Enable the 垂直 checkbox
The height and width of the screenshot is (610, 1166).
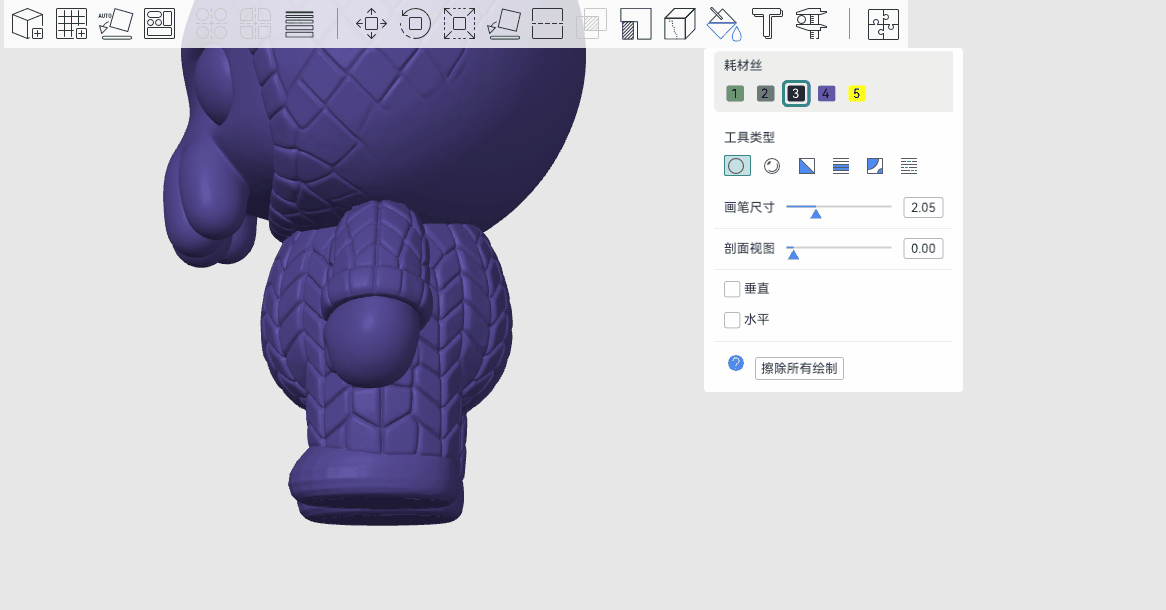732,289
